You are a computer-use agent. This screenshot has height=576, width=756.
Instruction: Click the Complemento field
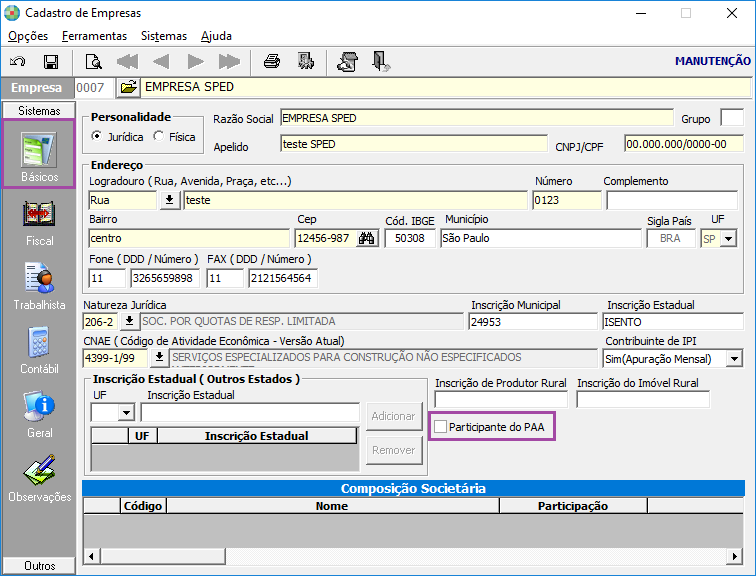[x=672, y=200]
